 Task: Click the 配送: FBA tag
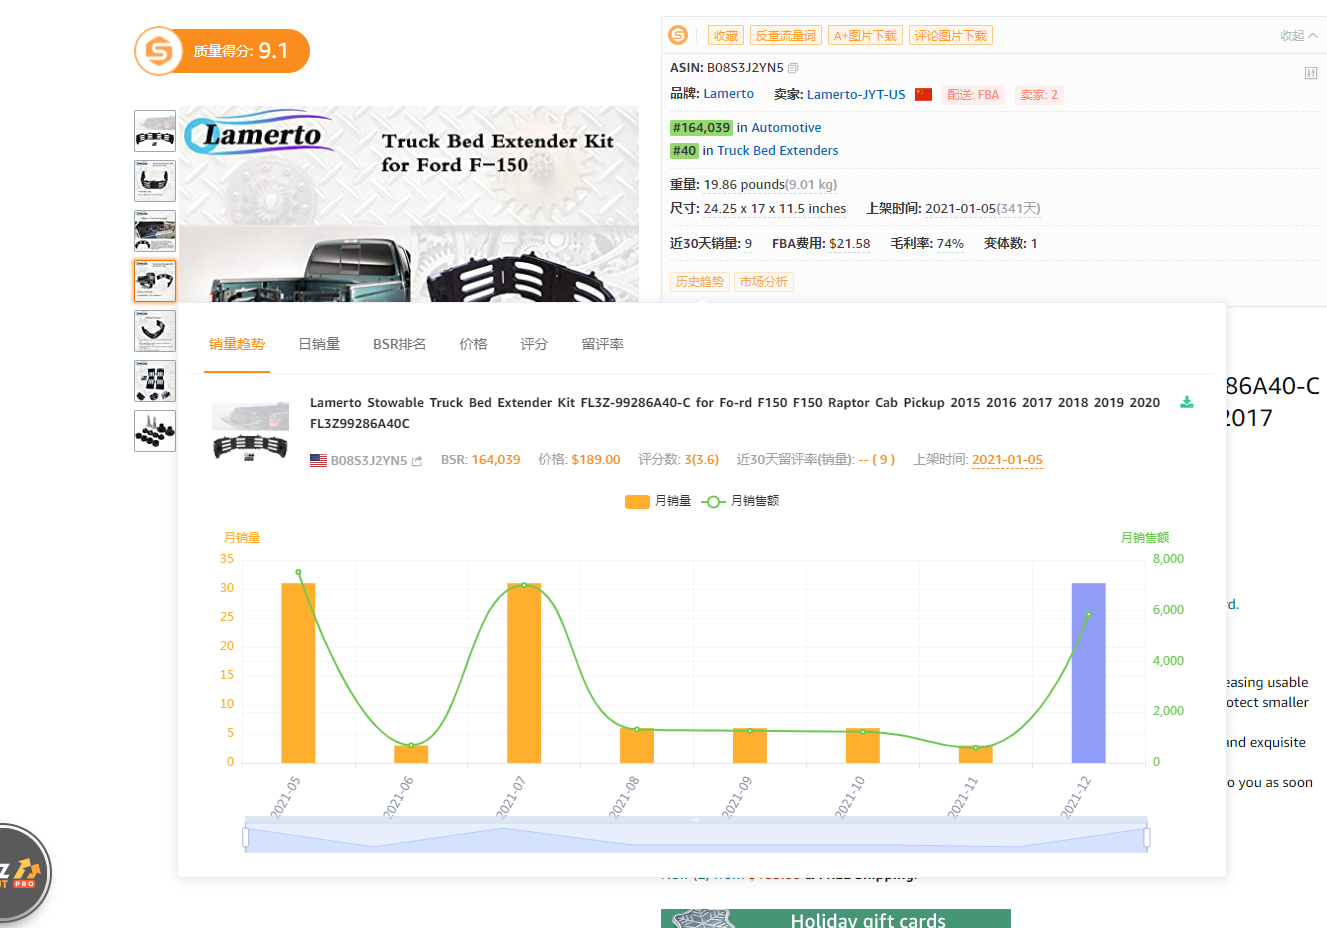coord(973,95)
